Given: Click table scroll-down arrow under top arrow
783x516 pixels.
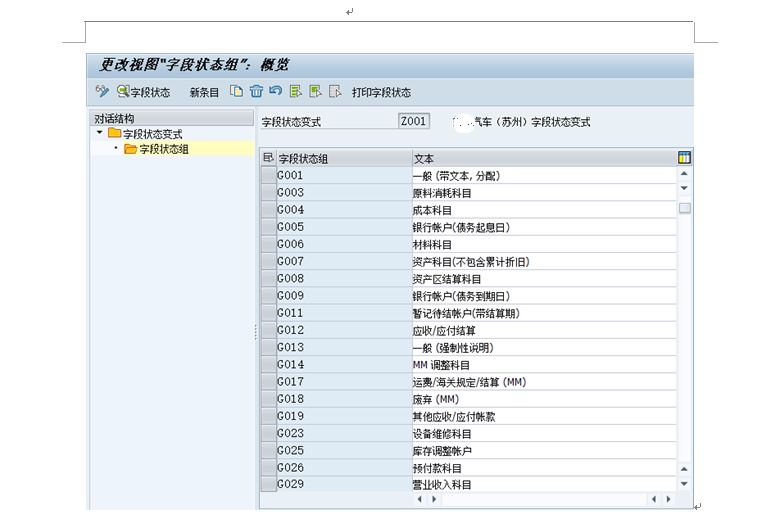Looking at the screenshot, I should 684,188.
